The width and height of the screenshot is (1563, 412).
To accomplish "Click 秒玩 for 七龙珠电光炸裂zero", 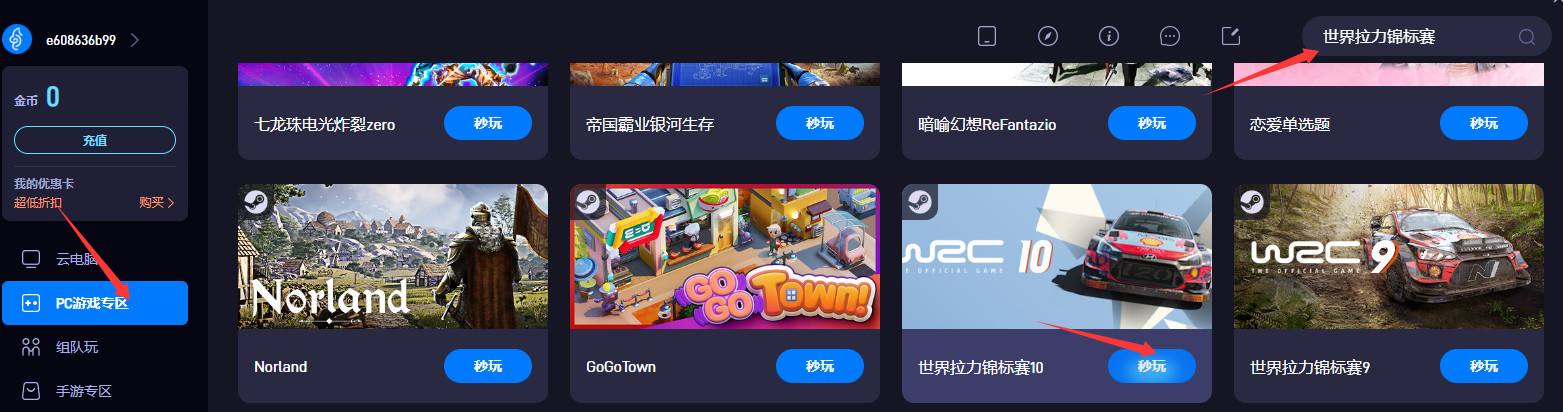I will 488,124.
